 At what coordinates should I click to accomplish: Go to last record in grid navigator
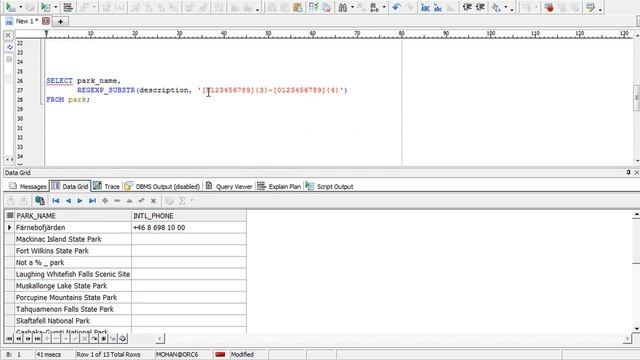(92, 200)
